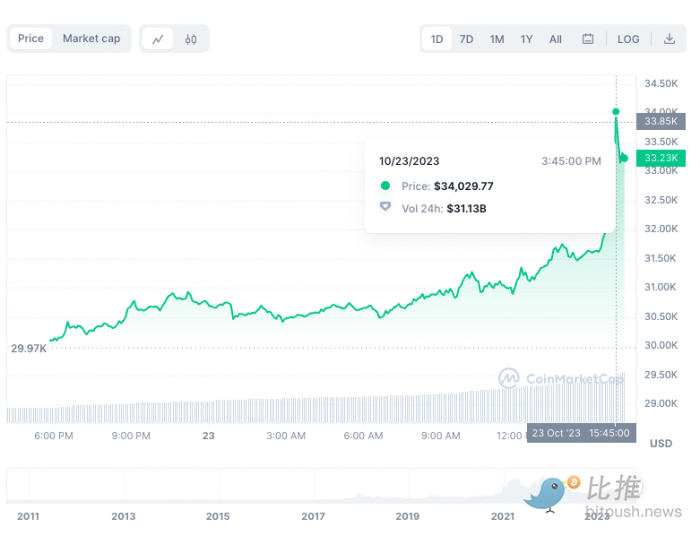The height and width of the screenshot is (536, 700).
Task: Click the 6:00 AM axis label
Action: [x=363, y=436]
